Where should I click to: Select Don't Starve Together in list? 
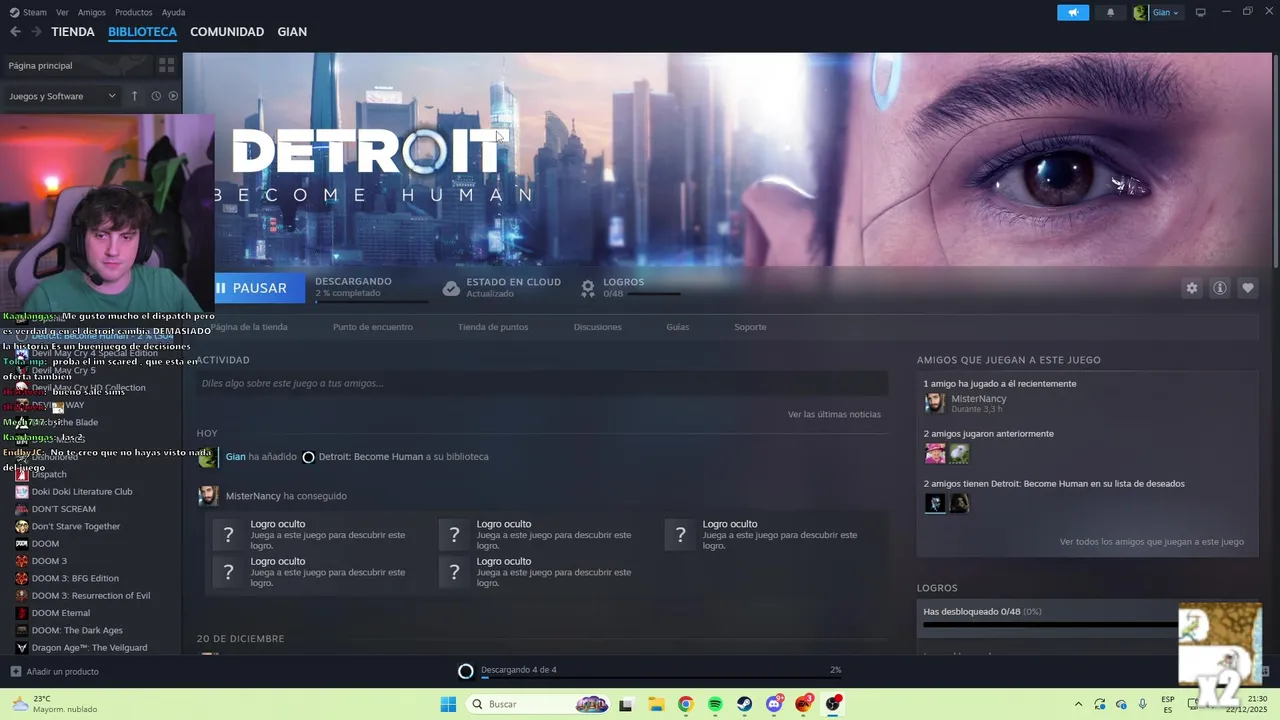click(x=76, y=526)
